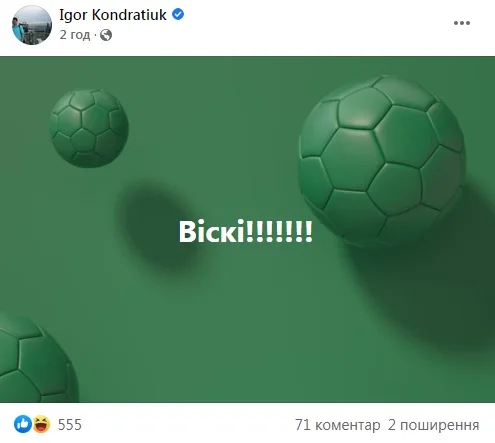This screenshot has height=443, width=495.
Task: Open the '71 коментар' comments link
Action: (337, 425)
